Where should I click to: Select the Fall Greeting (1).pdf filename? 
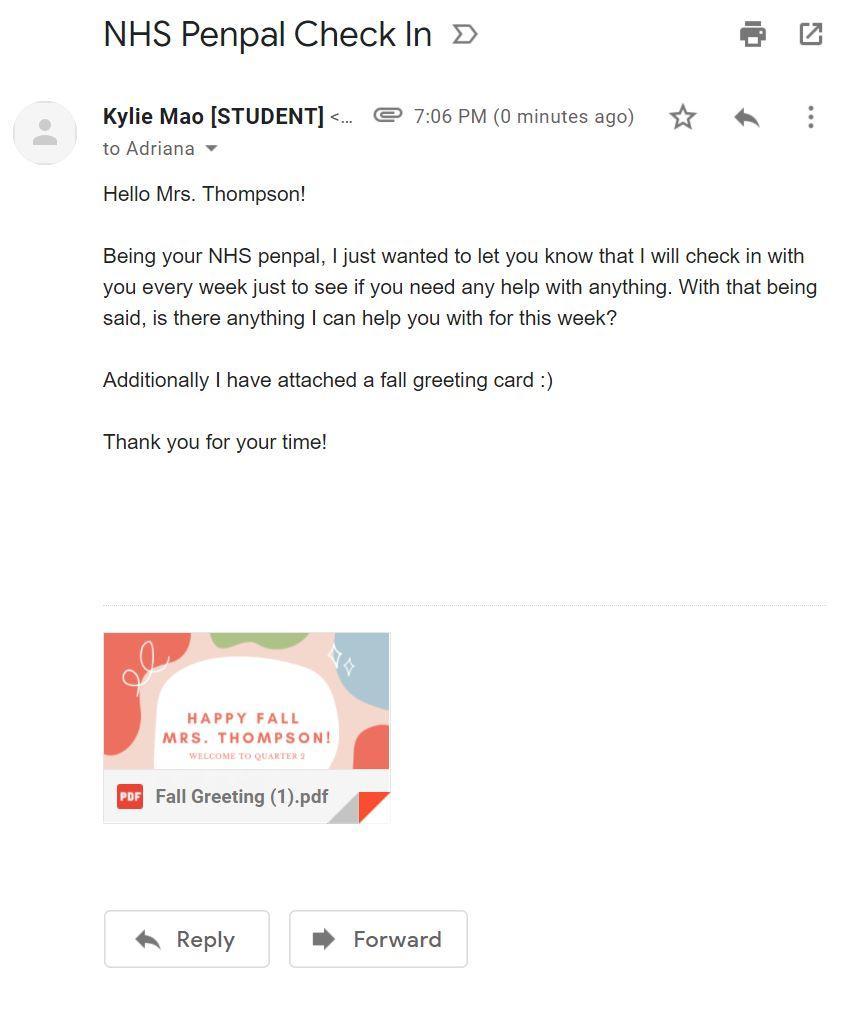coord(242,797)
